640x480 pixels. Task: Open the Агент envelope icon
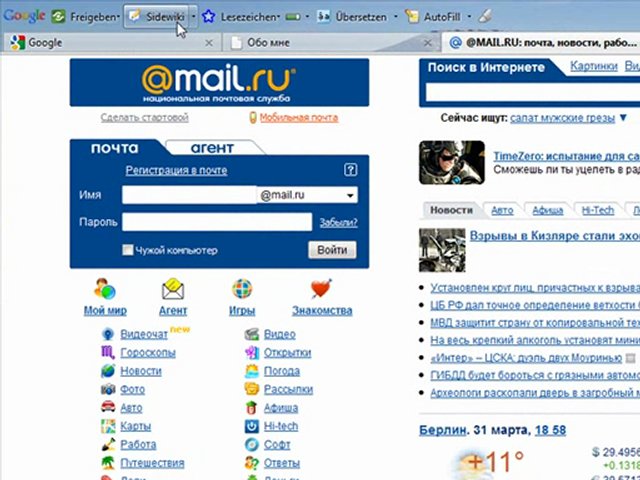[x=173, y=290]
